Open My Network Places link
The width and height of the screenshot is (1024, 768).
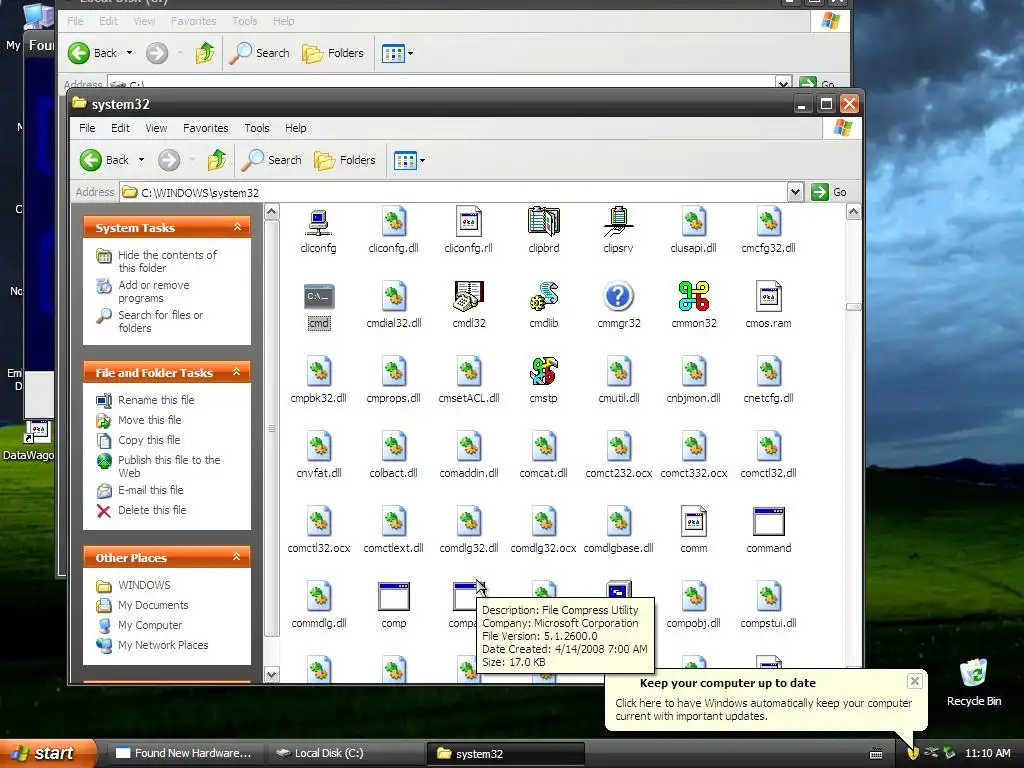[x=163, y=645]
